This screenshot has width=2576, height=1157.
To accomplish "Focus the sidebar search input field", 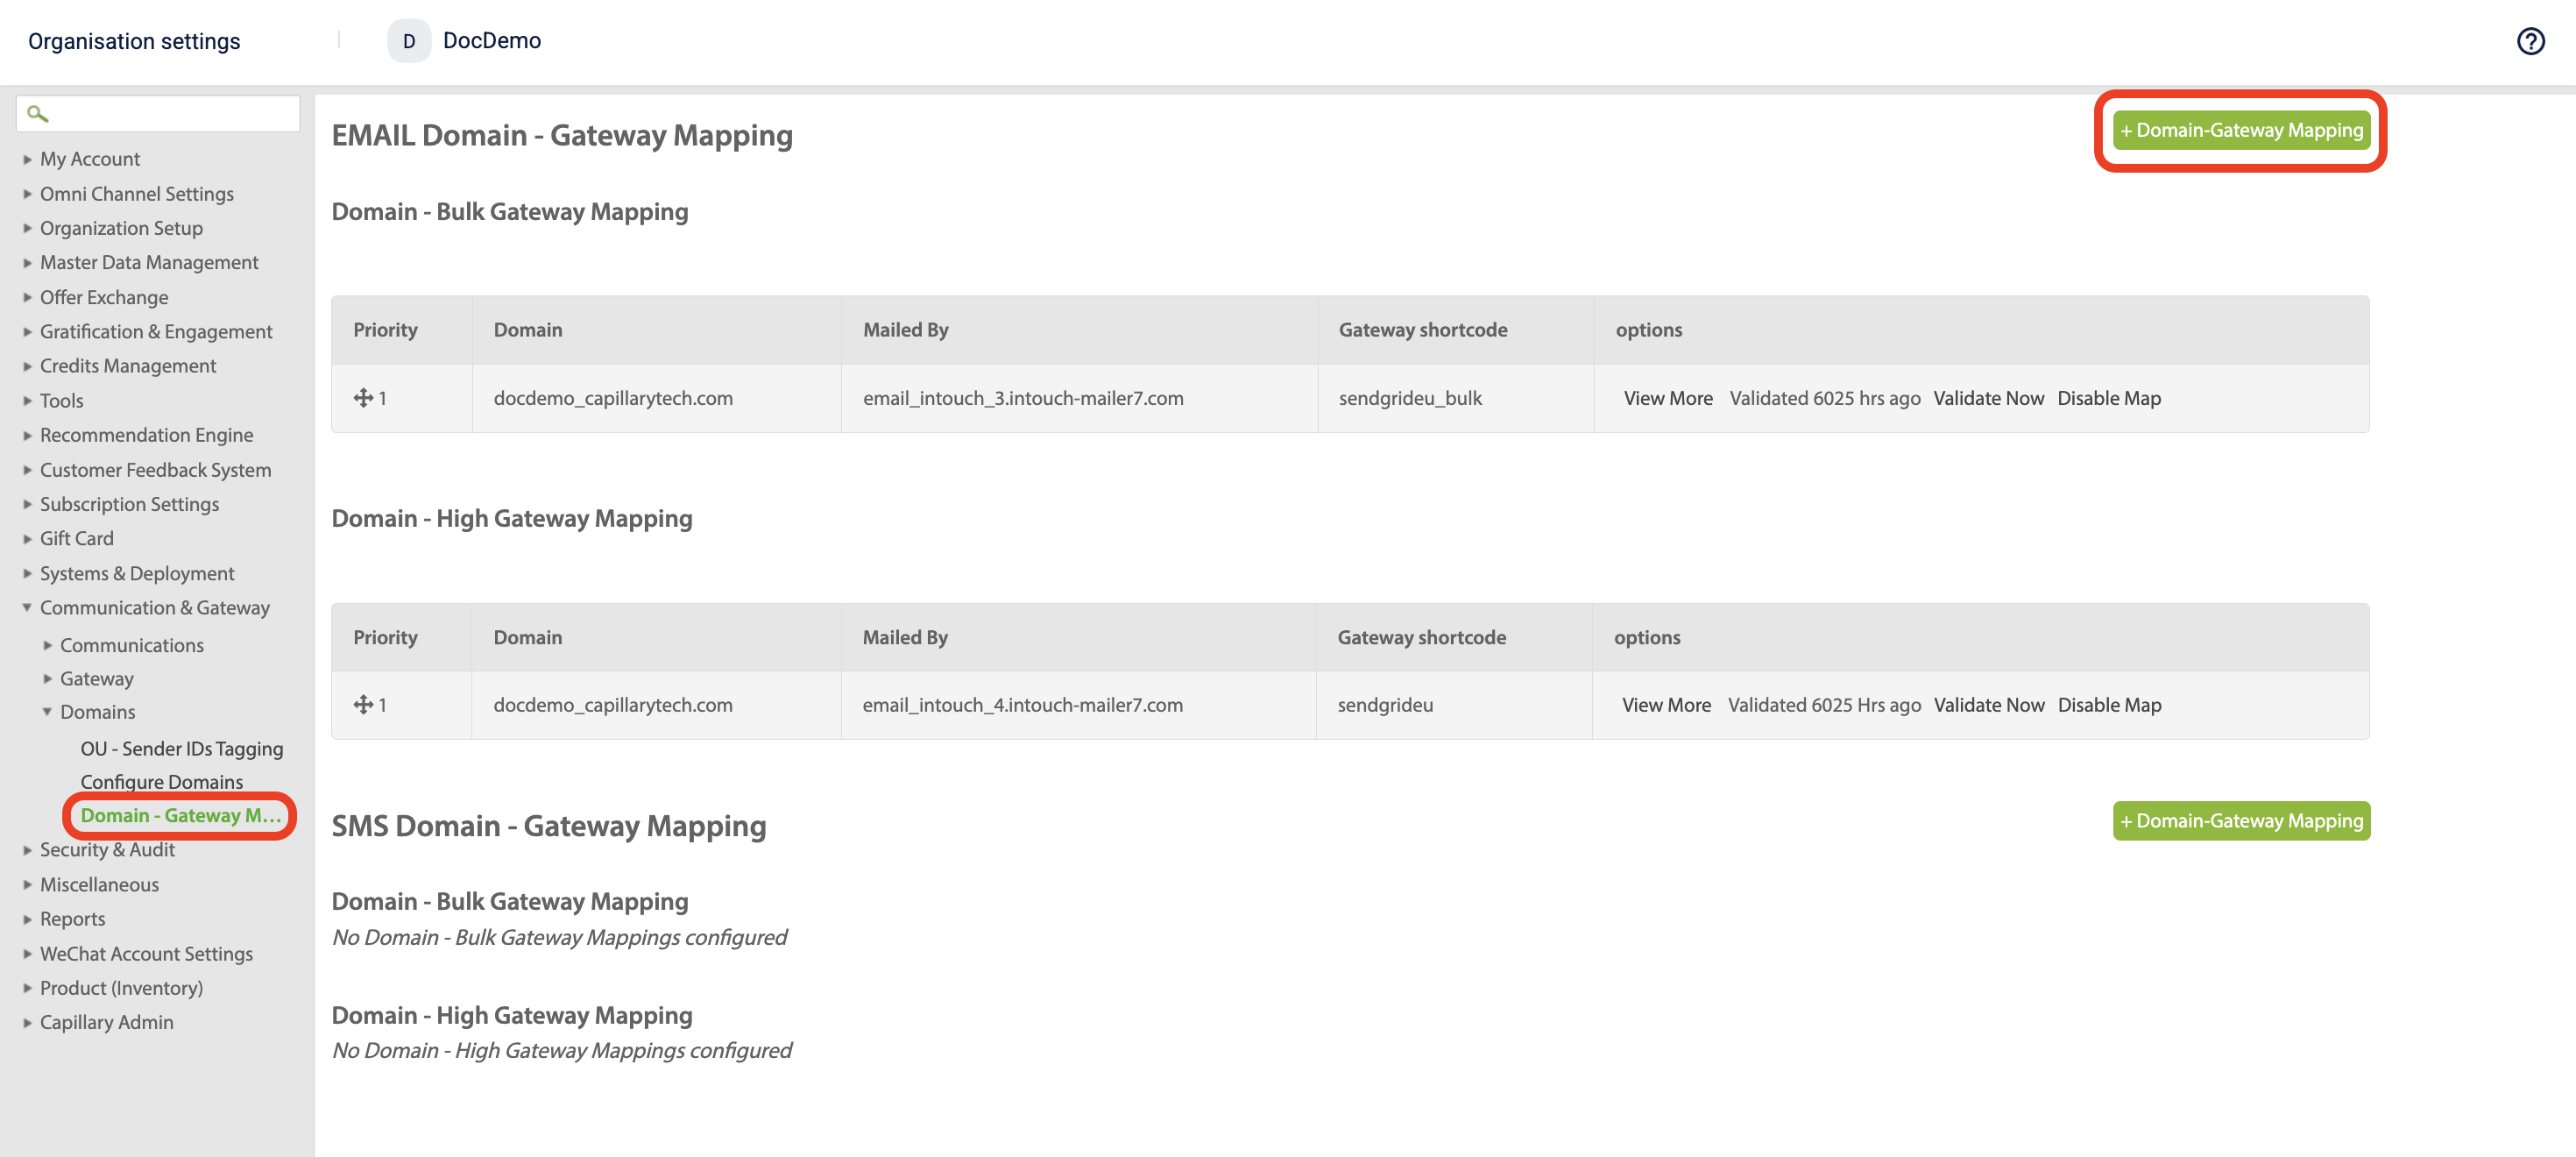I will click(x=170, y=114).
